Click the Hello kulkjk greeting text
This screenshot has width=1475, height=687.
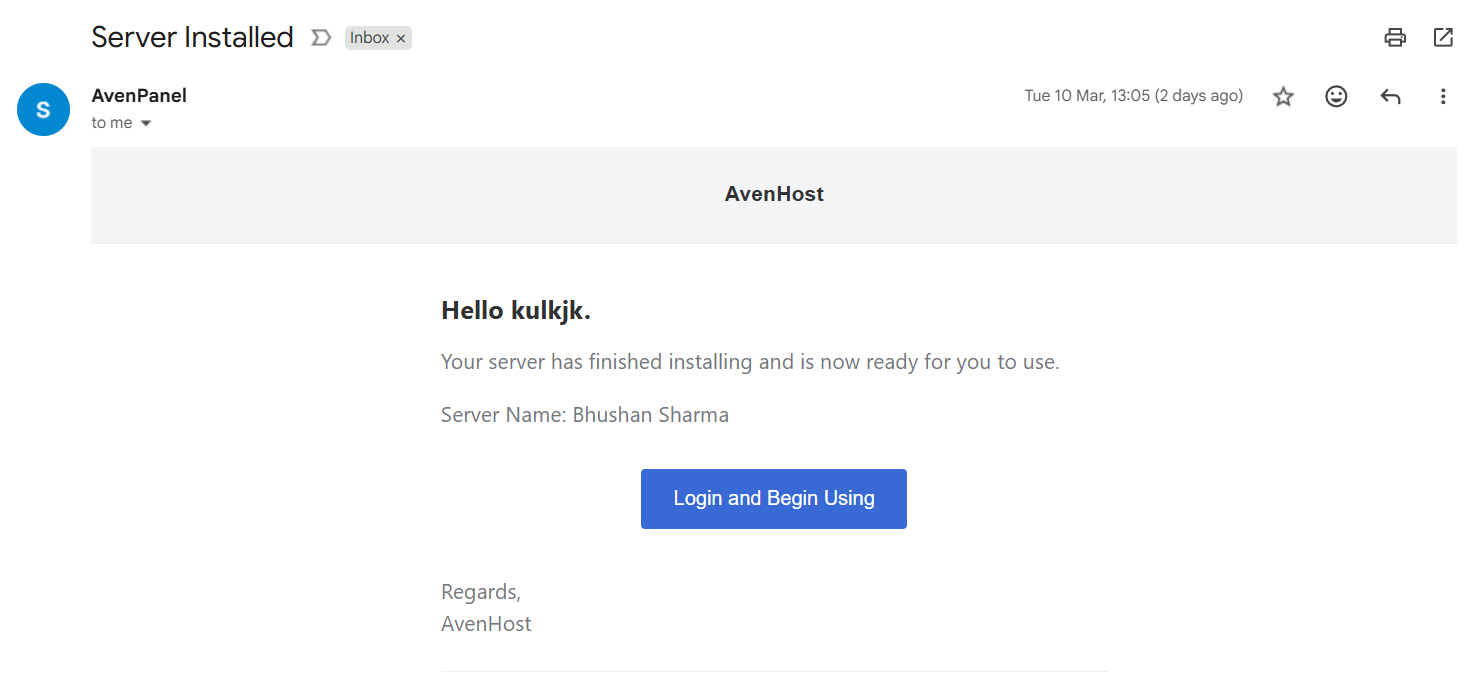pos(515,310)
